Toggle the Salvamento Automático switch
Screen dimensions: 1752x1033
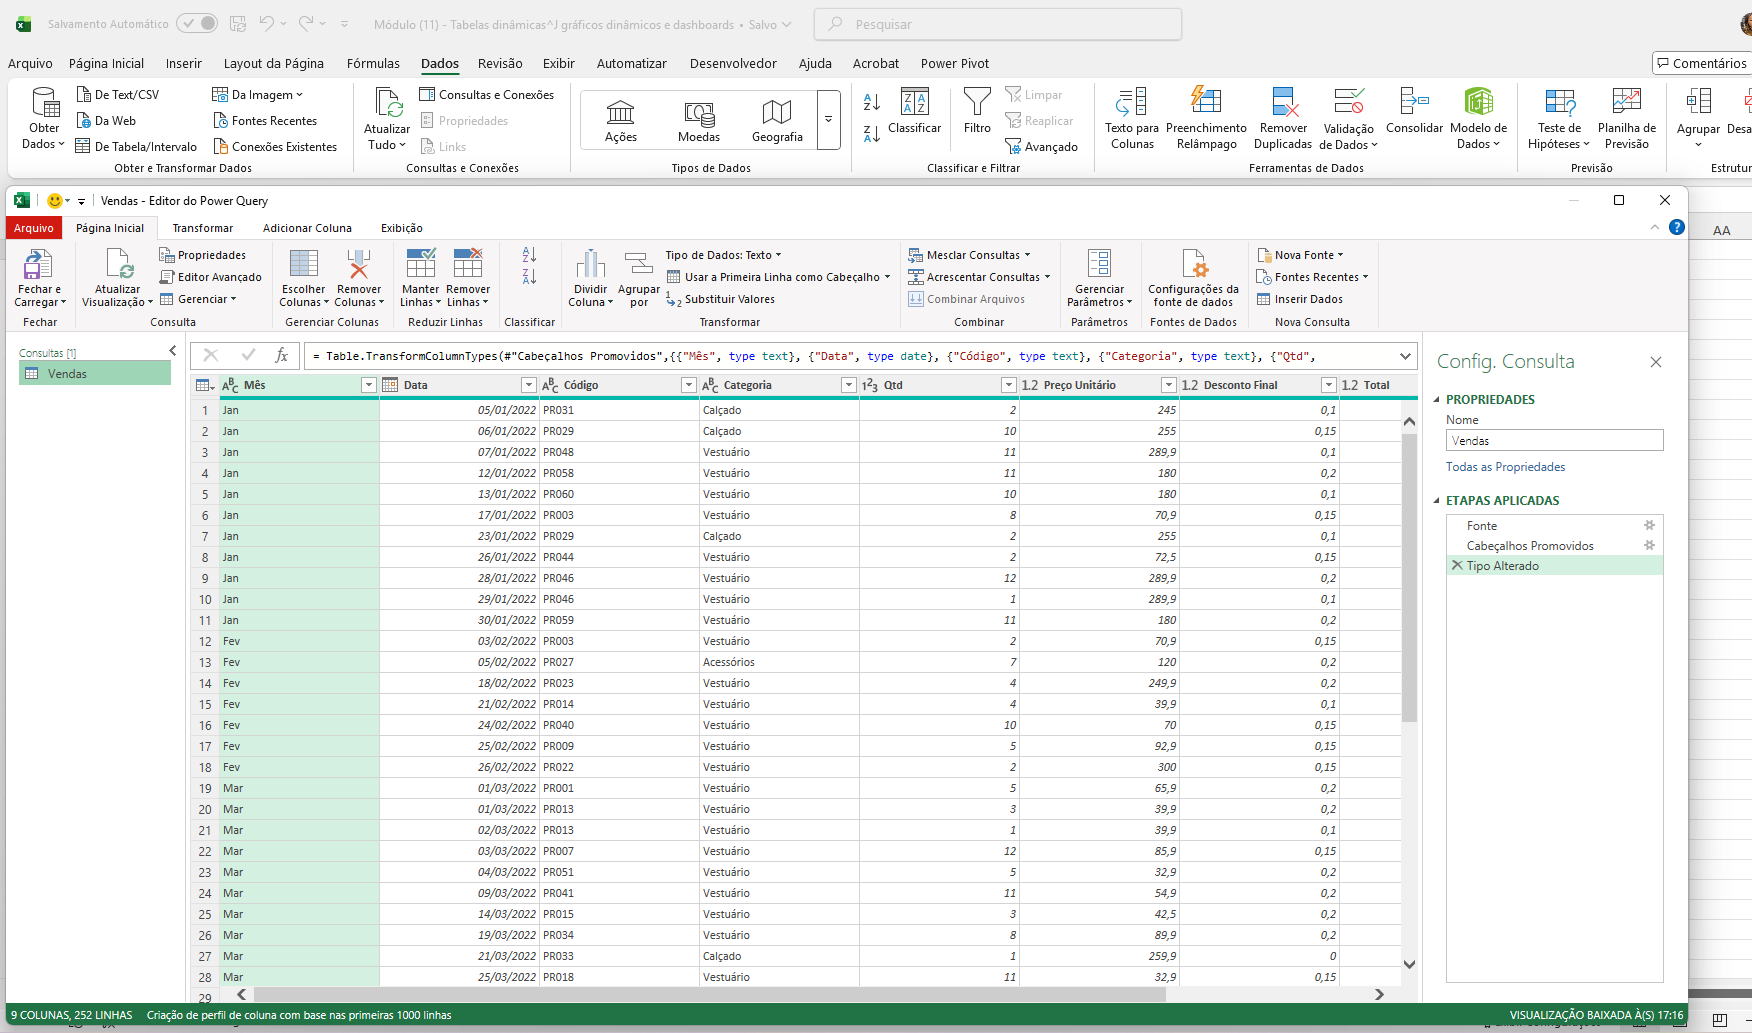click(x=197, y=23)
